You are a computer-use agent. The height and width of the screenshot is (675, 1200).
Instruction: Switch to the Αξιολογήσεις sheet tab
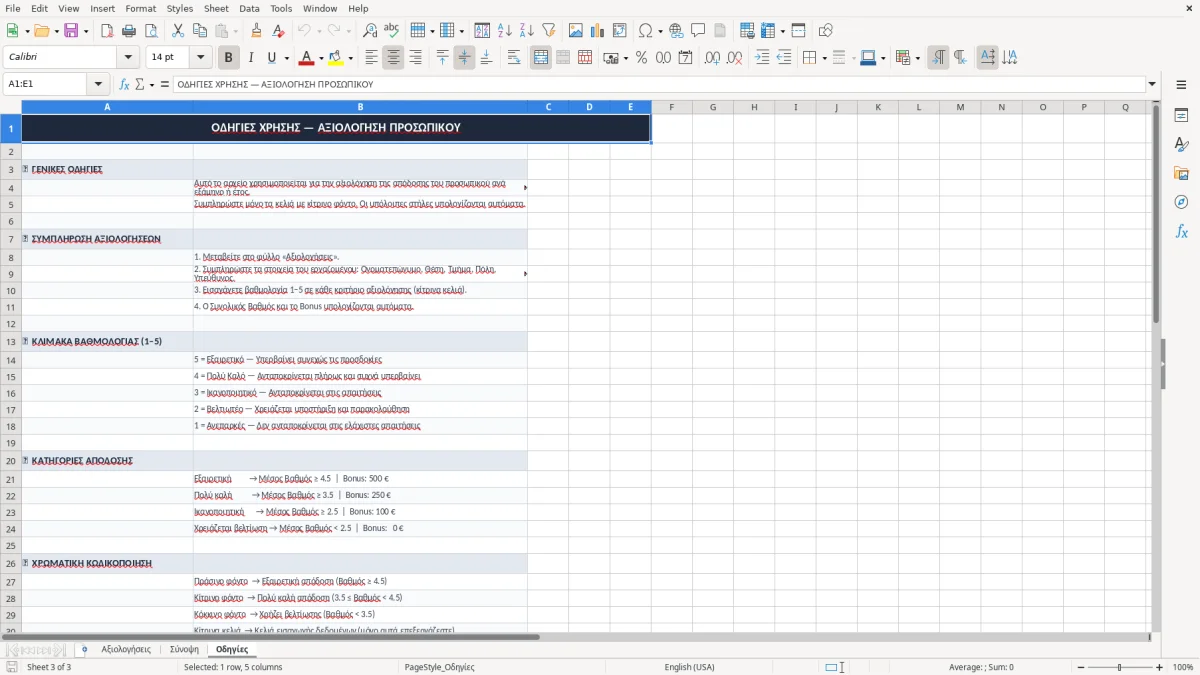(126, 650)
